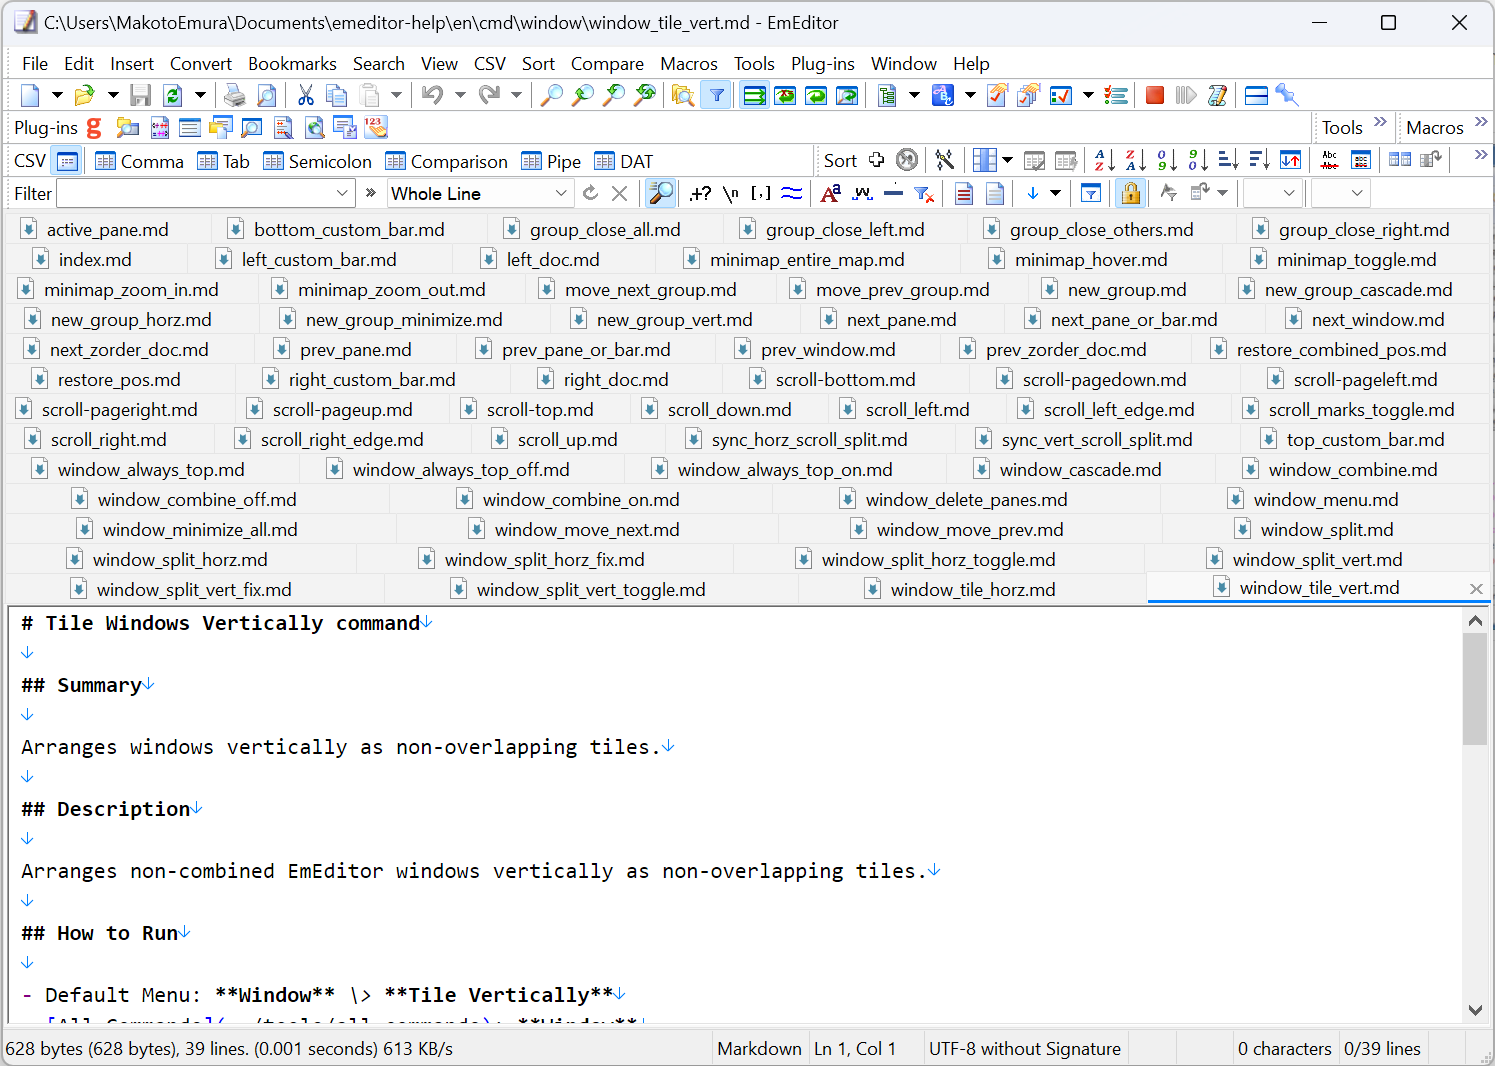Click the Find in Files icon
1495x1066 pixels.
[683, 95]
